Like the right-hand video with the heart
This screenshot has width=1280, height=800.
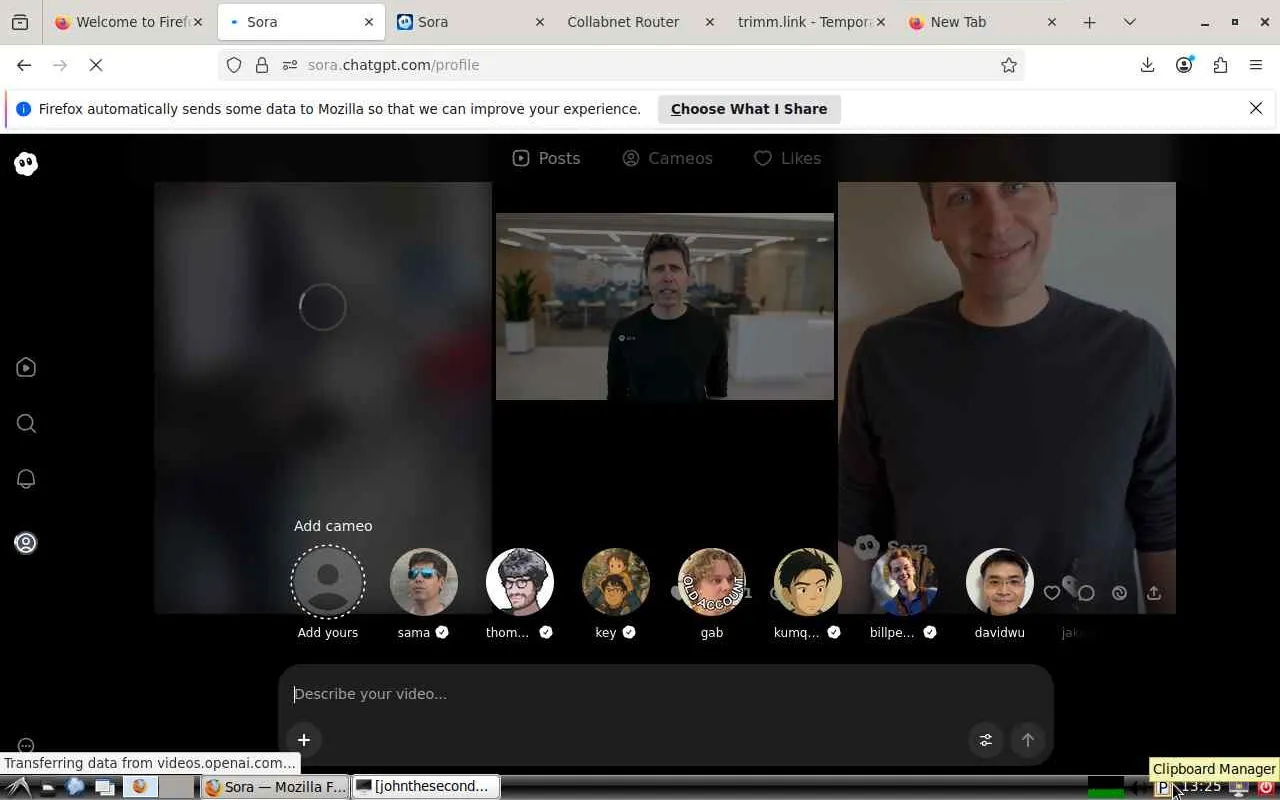coord(1052,593)
